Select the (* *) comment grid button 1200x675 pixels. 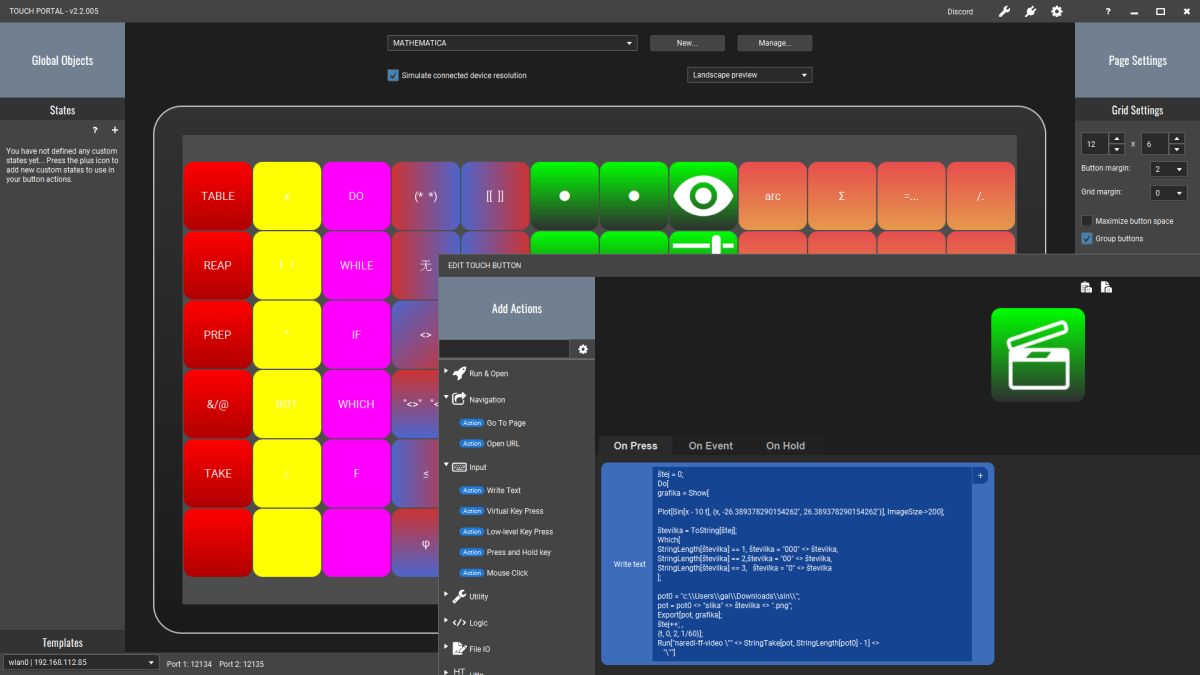[425, 196]
